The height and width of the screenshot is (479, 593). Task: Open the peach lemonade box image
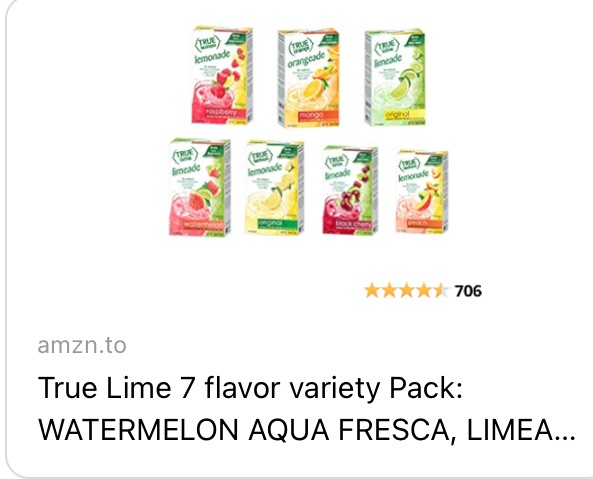click(422, 192)
